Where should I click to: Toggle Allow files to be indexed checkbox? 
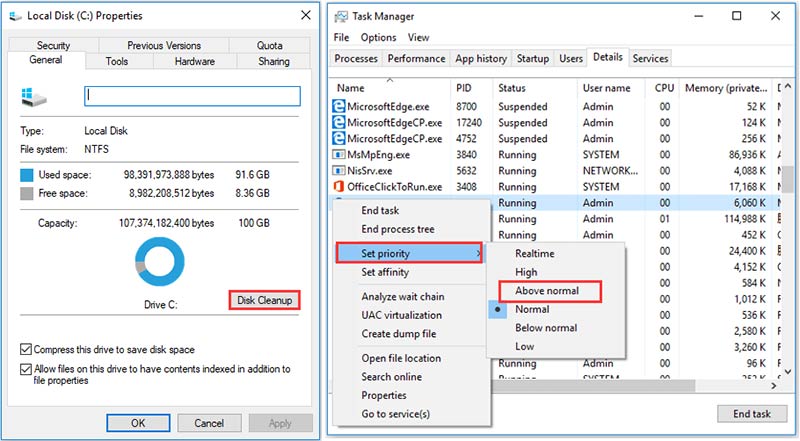[25, 370]
